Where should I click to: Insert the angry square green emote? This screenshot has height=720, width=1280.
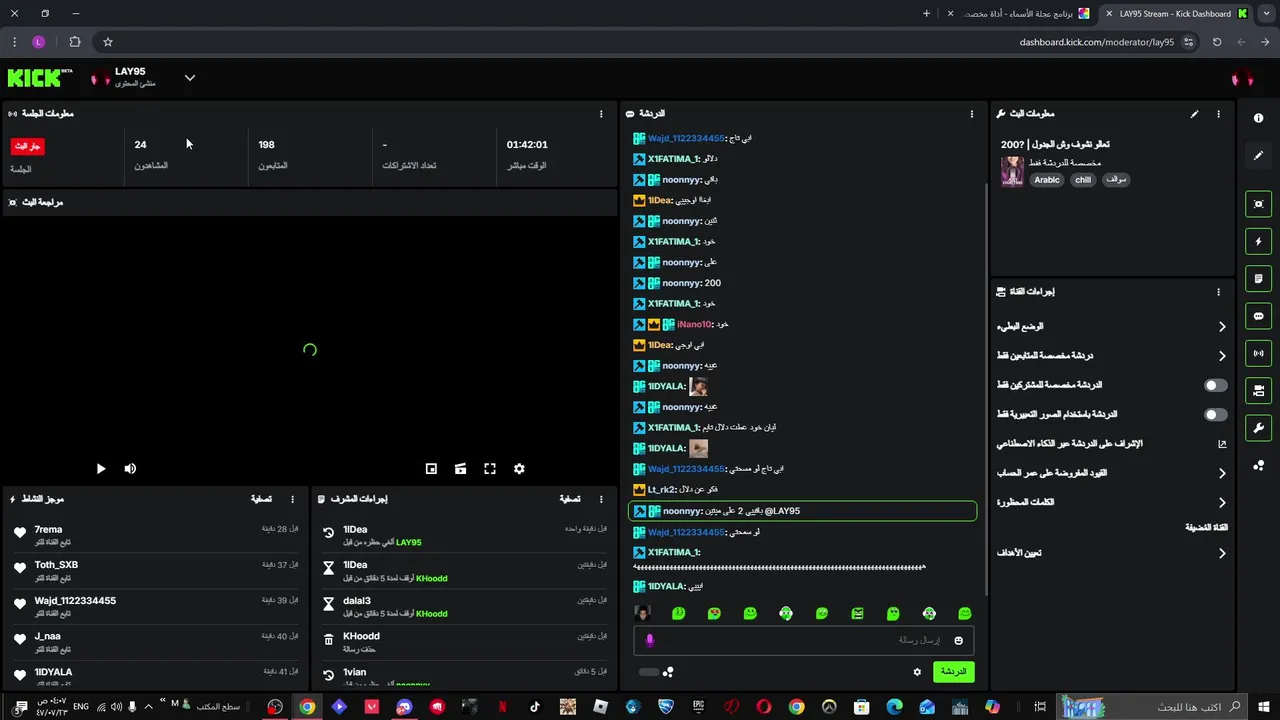coord(857,614)
